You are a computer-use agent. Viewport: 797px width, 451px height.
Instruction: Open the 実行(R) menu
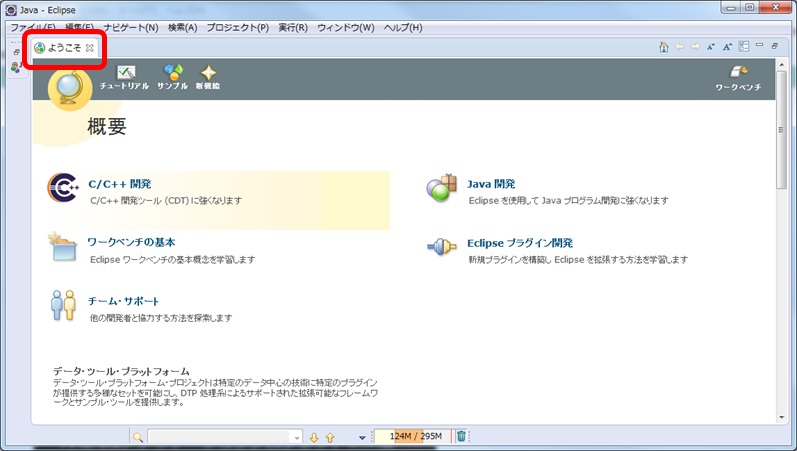click(293, 27)
